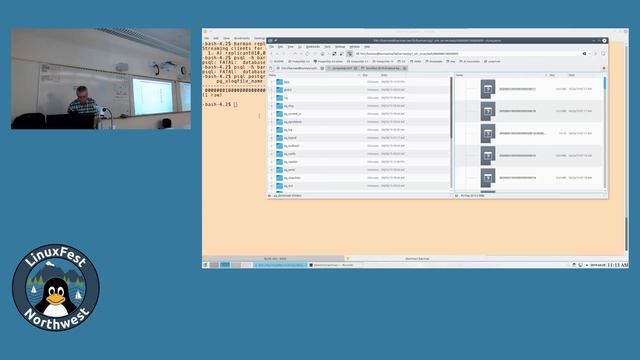This screenshot has height=360, width=640.
Task: Open the Konsole Edit menu
Action: coord(216,38)
